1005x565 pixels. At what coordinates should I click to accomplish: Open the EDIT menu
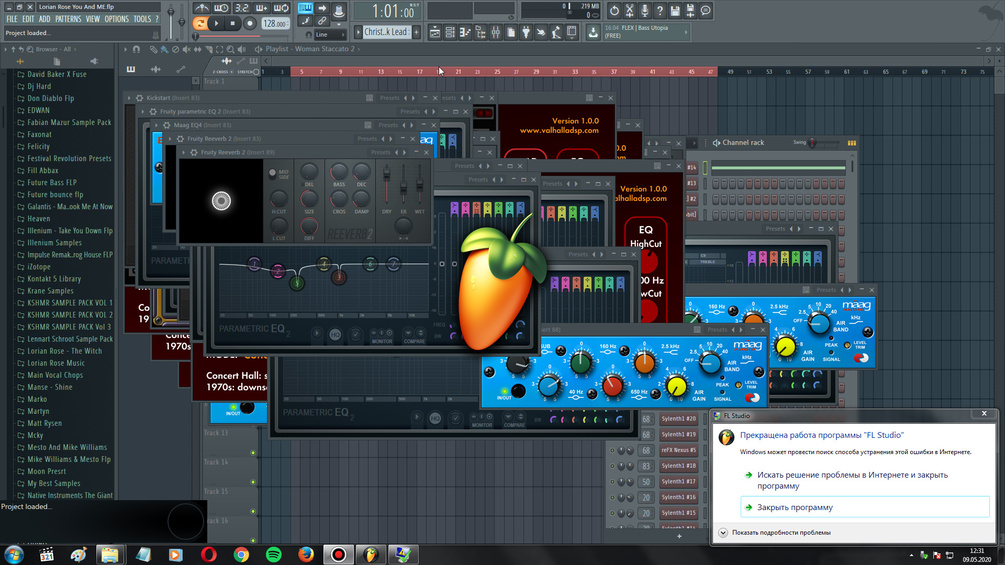point(28,19)
